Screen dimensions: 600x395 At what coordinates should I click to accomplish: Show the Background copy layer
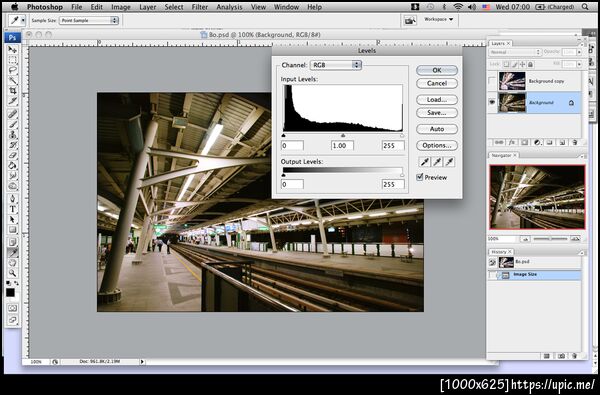point(492,81)
